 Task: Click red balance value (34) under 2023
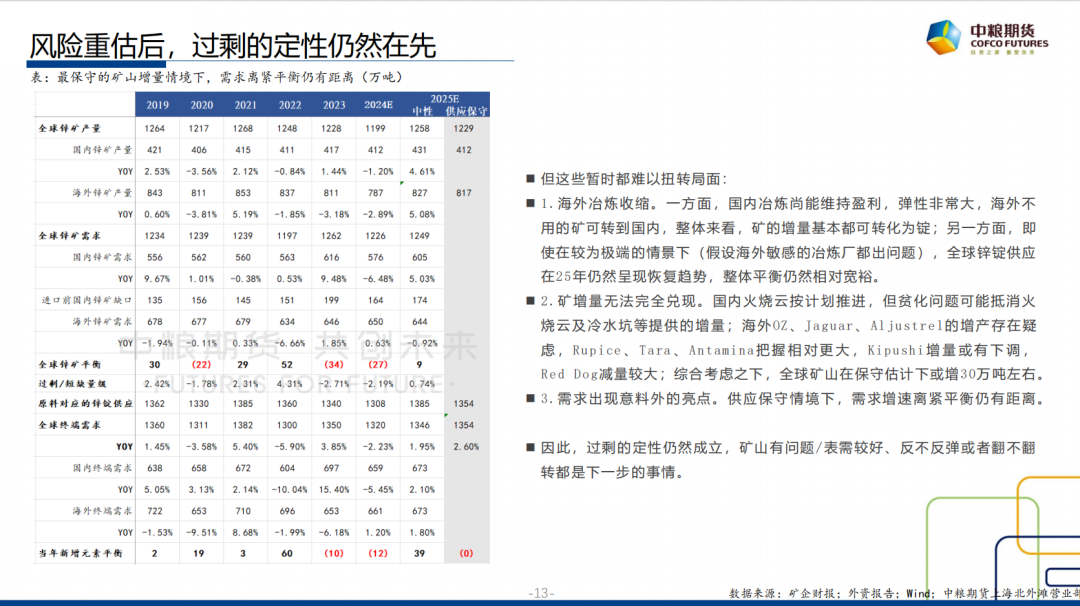tap(333, 364)
